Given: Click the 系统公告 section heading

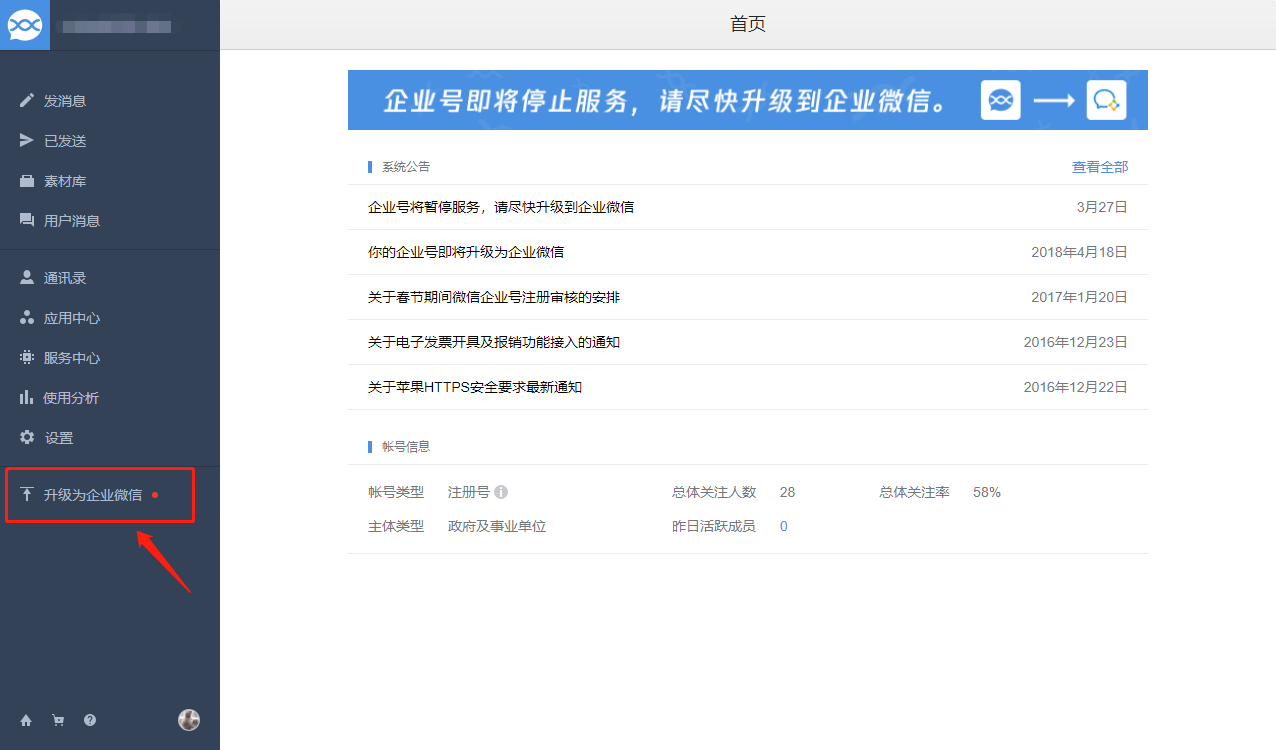Looking at the screenshot, I should (x=406, y=167).
